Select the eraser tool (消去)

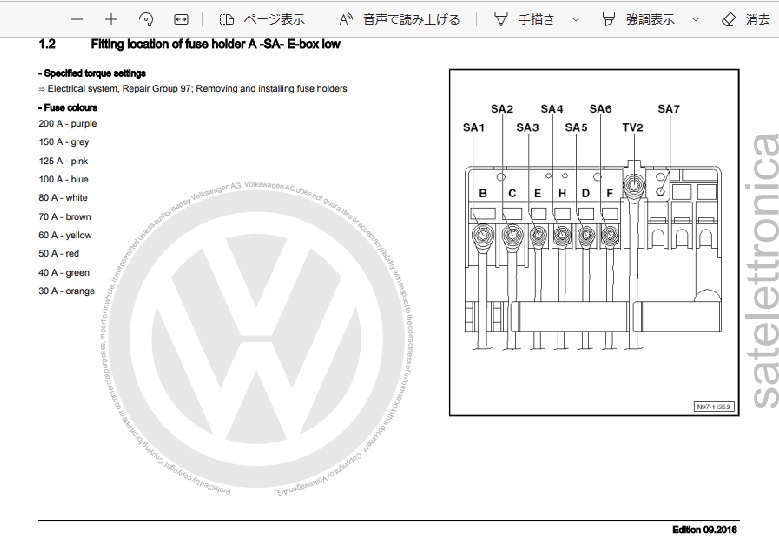(x=746, y=19)
